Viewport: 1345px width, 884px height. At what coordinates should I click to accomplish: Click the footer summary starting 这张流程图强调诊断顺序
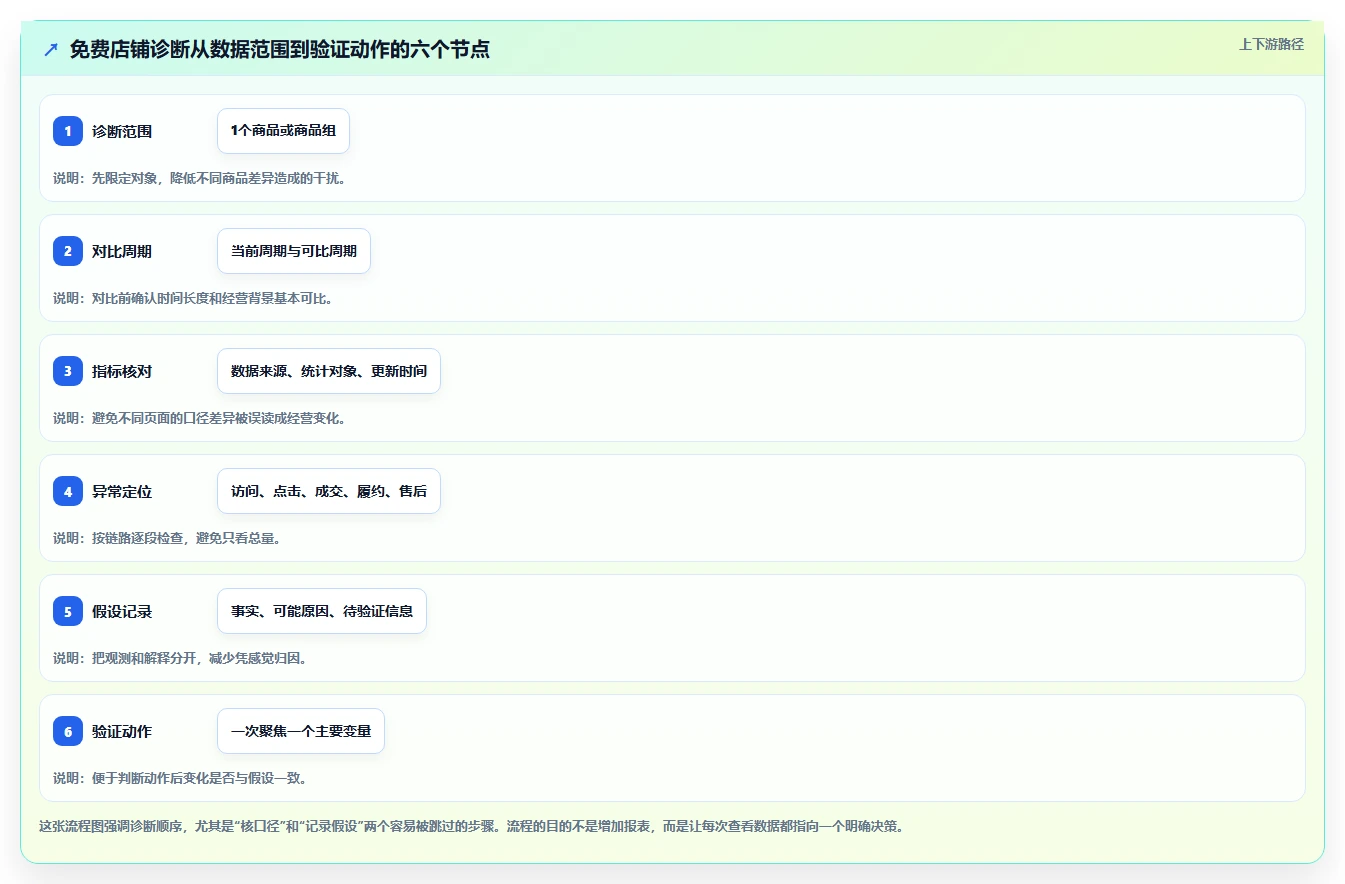click(471, 827)
